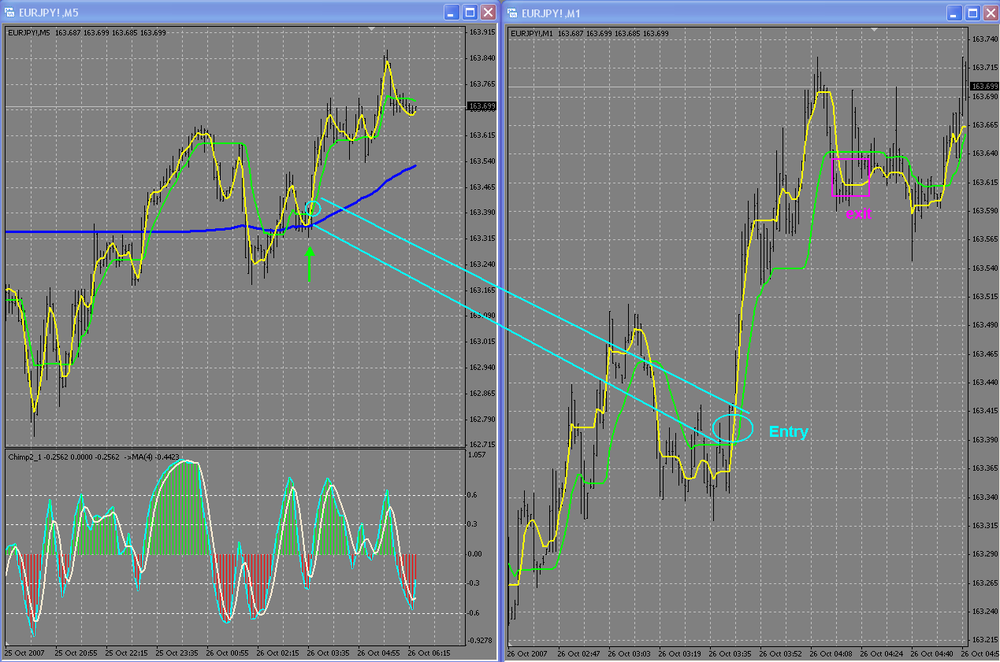Image resolution: width=1000 pixels, height=662 pixels.
Task: Close the EURJPY!,M5 chart window
Action: (488, 12)
